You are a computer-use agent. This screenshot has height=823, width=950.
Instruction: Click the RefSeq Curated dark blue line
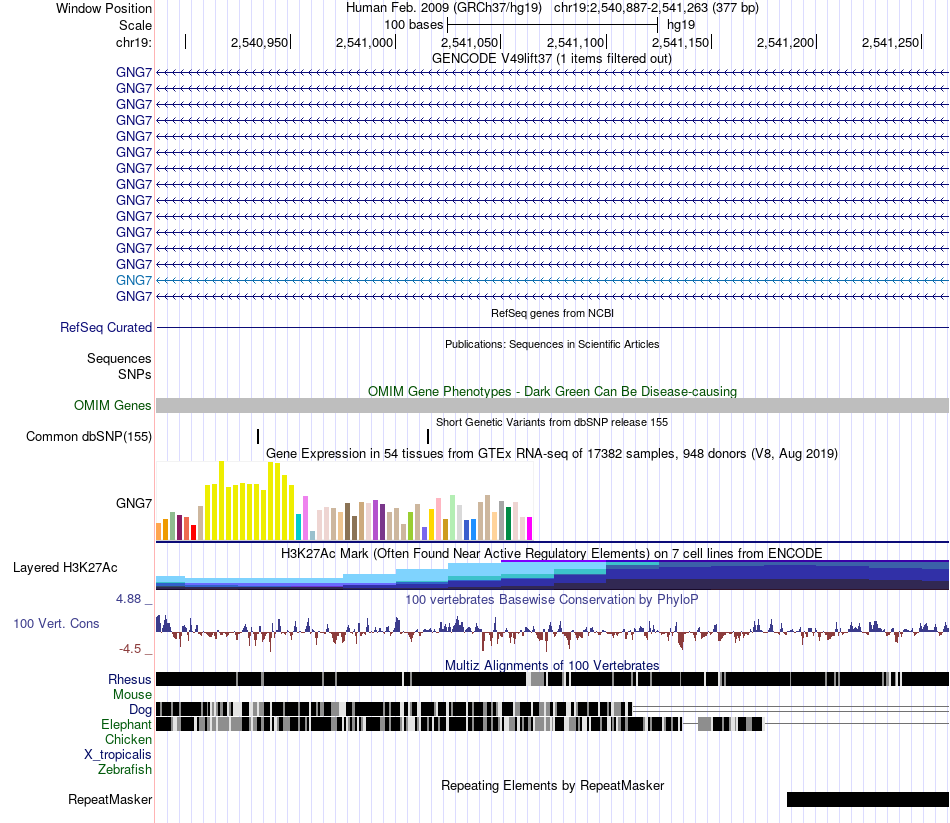coord(552,328)
